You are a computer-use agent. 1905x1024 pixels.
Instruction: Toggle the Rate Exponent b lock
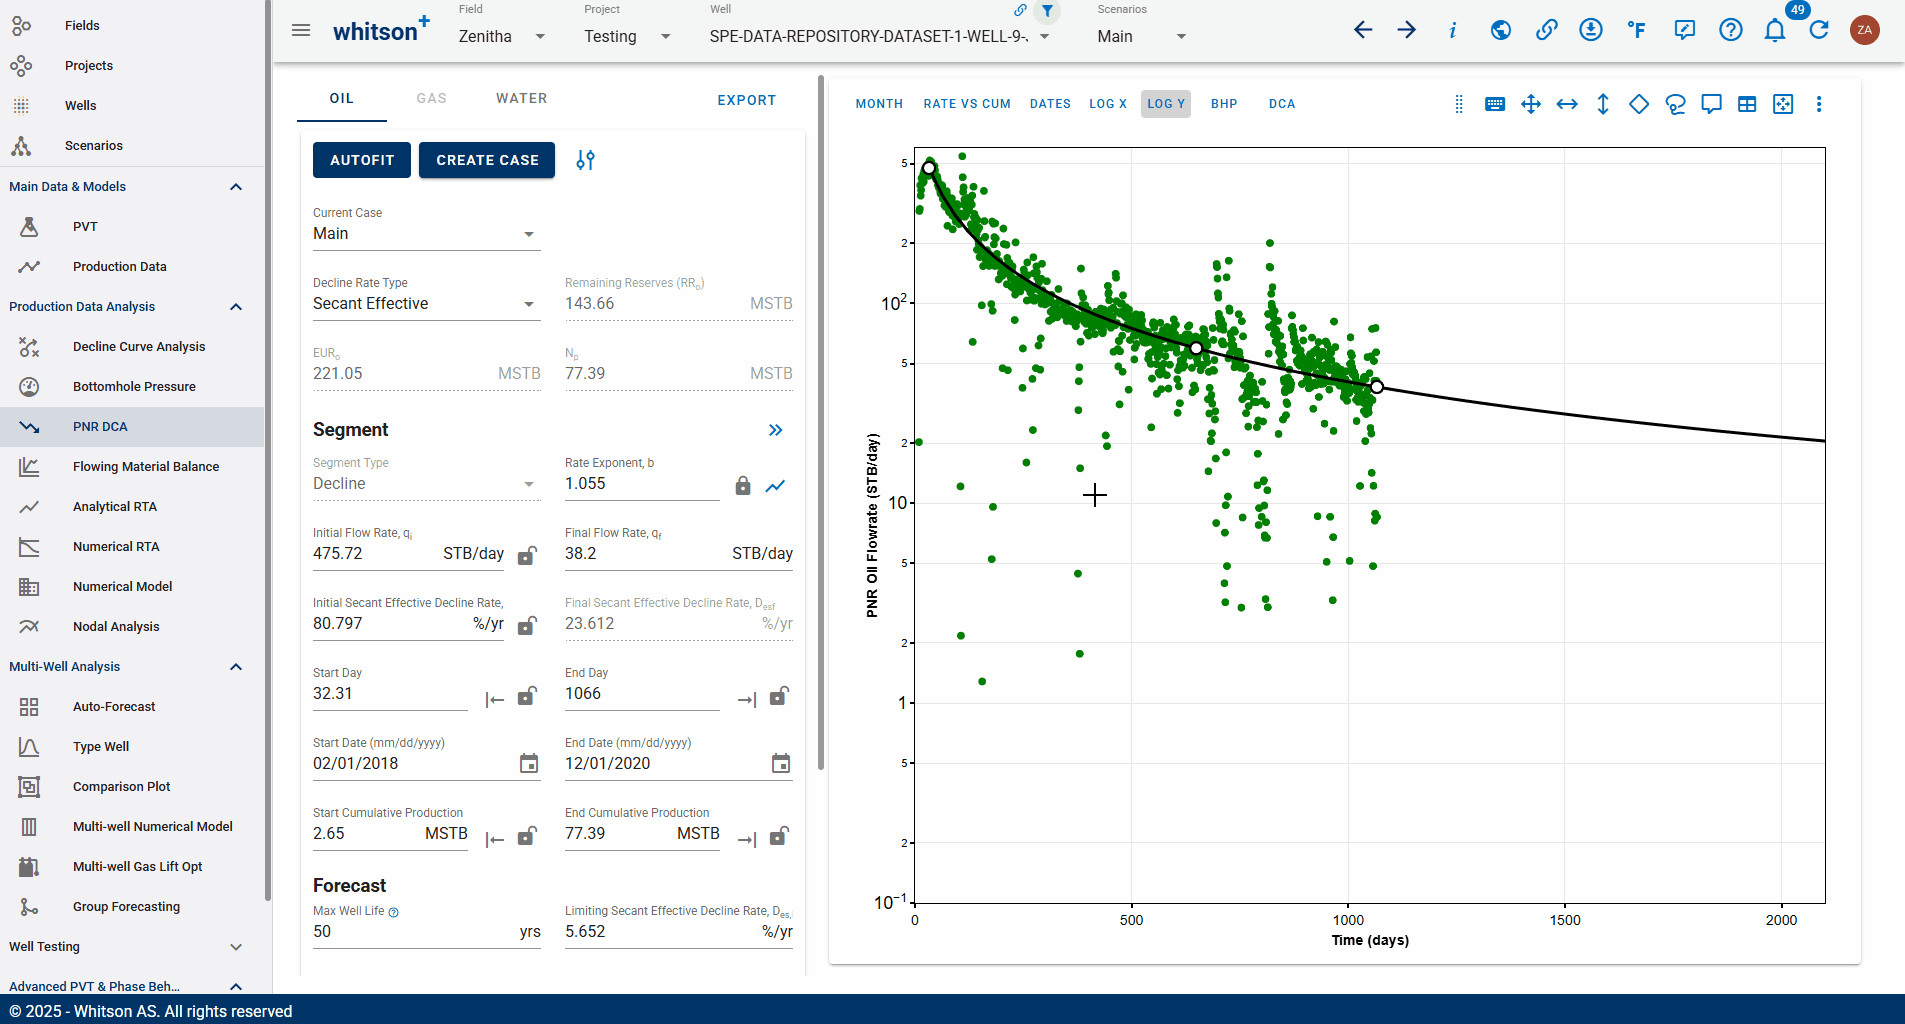coord(743,486)
